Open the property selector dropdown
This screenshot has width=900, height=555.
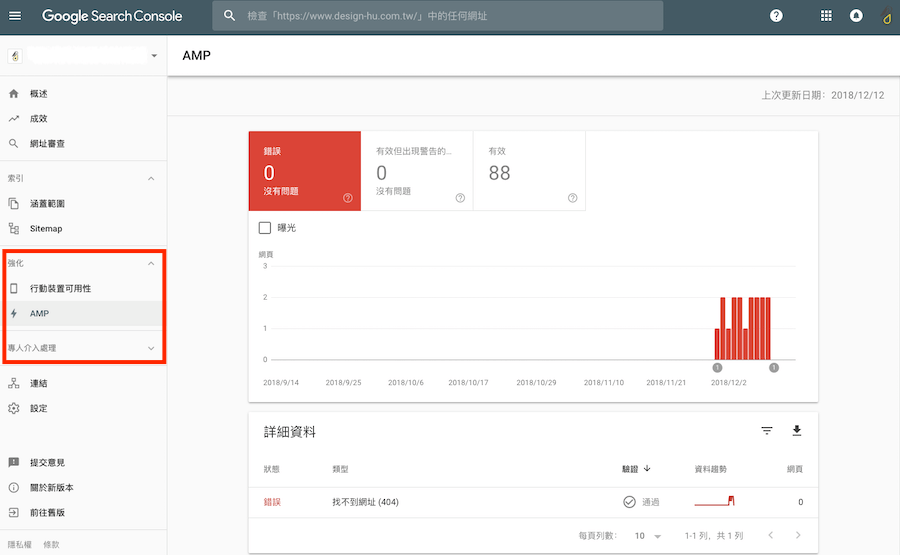(x=154, y=56)
